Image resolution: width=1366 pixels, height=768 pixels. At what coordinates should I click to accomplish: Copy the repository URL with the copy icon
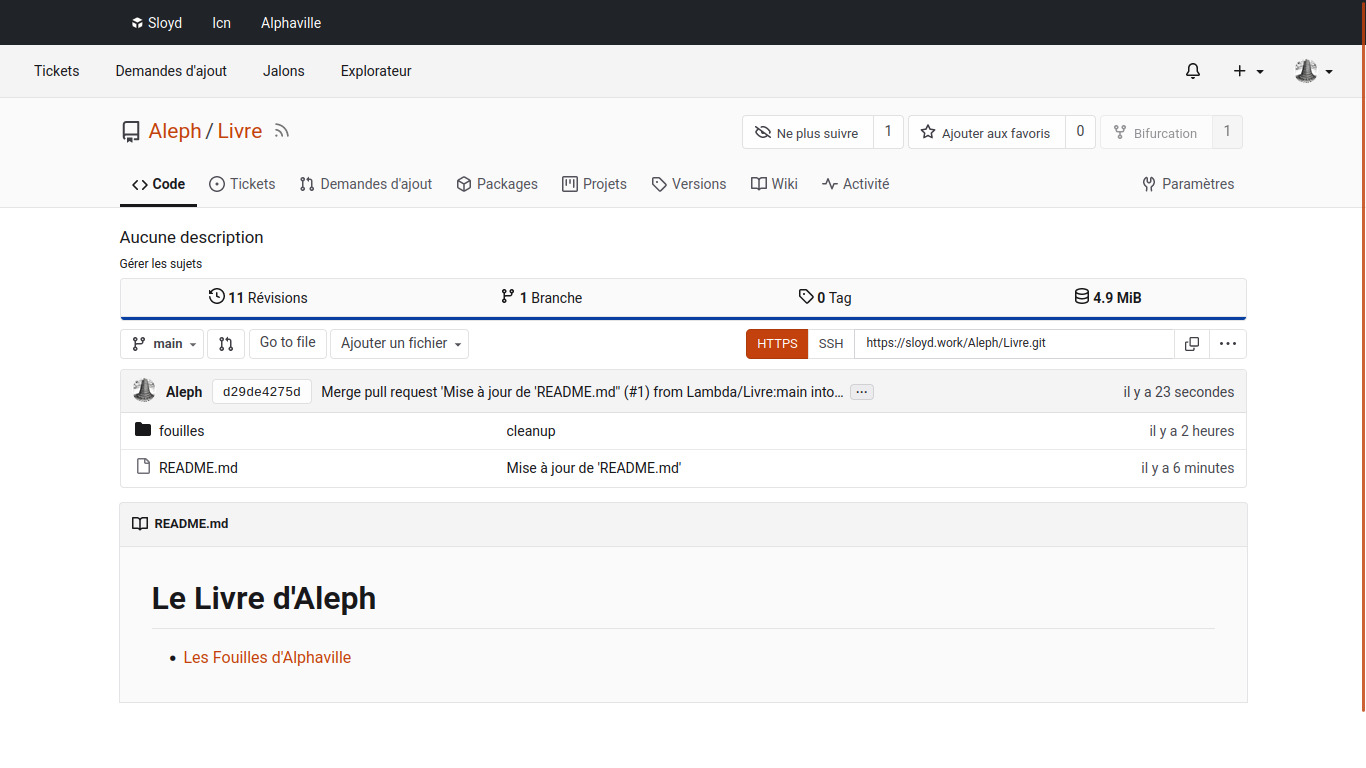pos(1191,344)
